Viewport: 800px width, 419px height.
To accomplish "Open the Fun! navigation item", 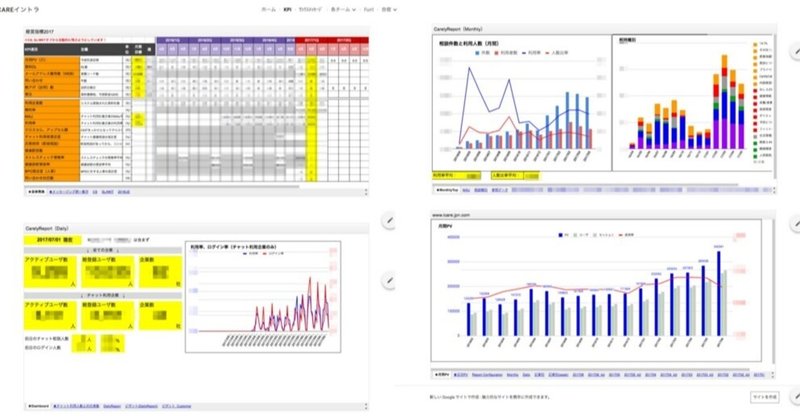I will [368, 9].
